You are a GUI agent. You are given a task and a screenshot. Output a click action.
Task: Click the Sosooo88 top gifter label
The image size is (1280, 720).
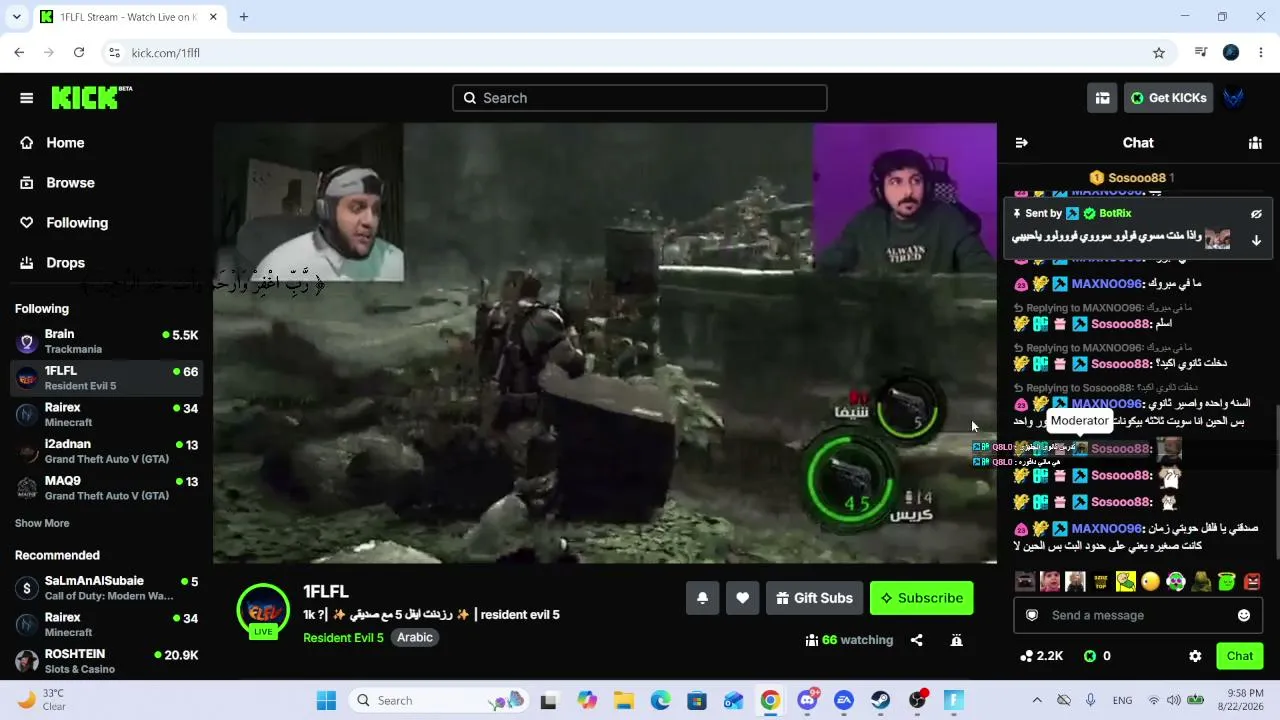pos(1132,178)
